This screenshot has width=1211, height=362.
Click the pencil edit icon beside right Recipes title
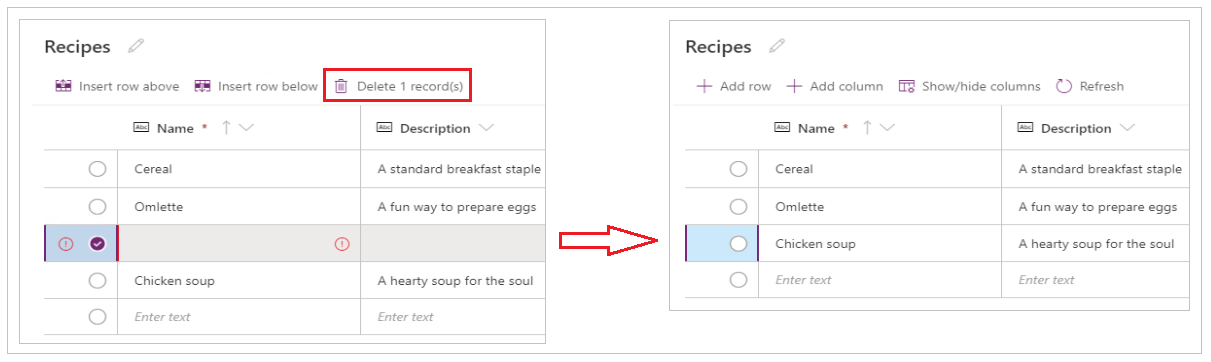pyautogui.click(x=777, y=46)
